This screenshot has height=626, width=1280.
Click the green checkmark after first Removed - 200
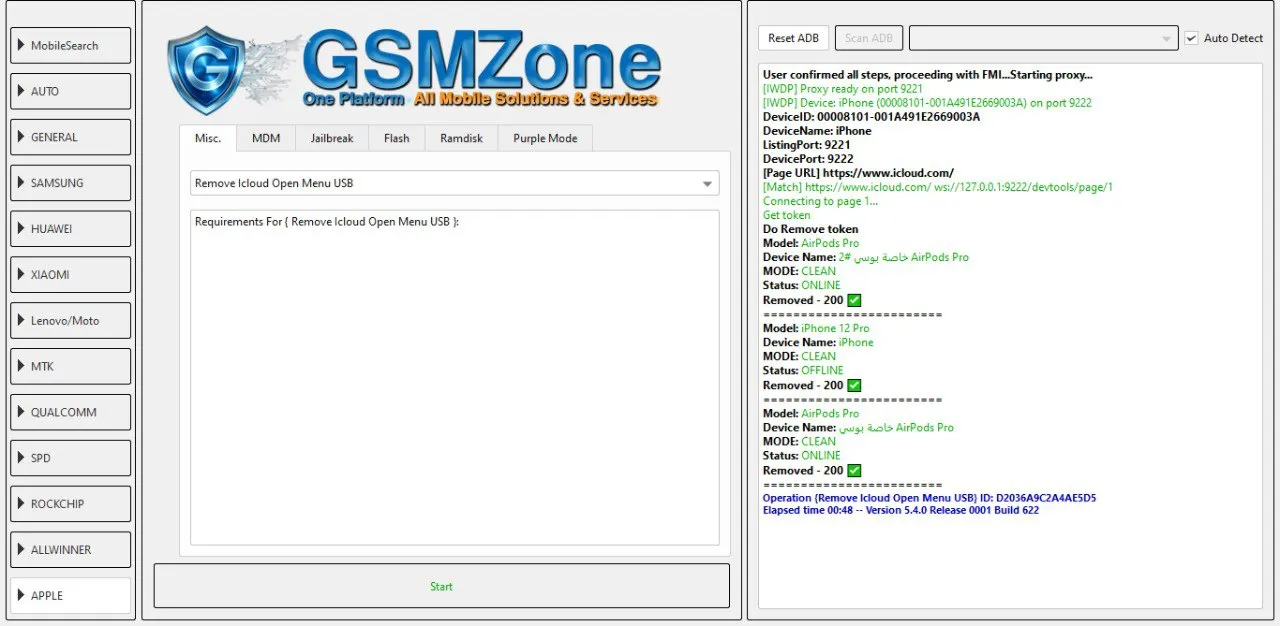[x=854, y=300]
